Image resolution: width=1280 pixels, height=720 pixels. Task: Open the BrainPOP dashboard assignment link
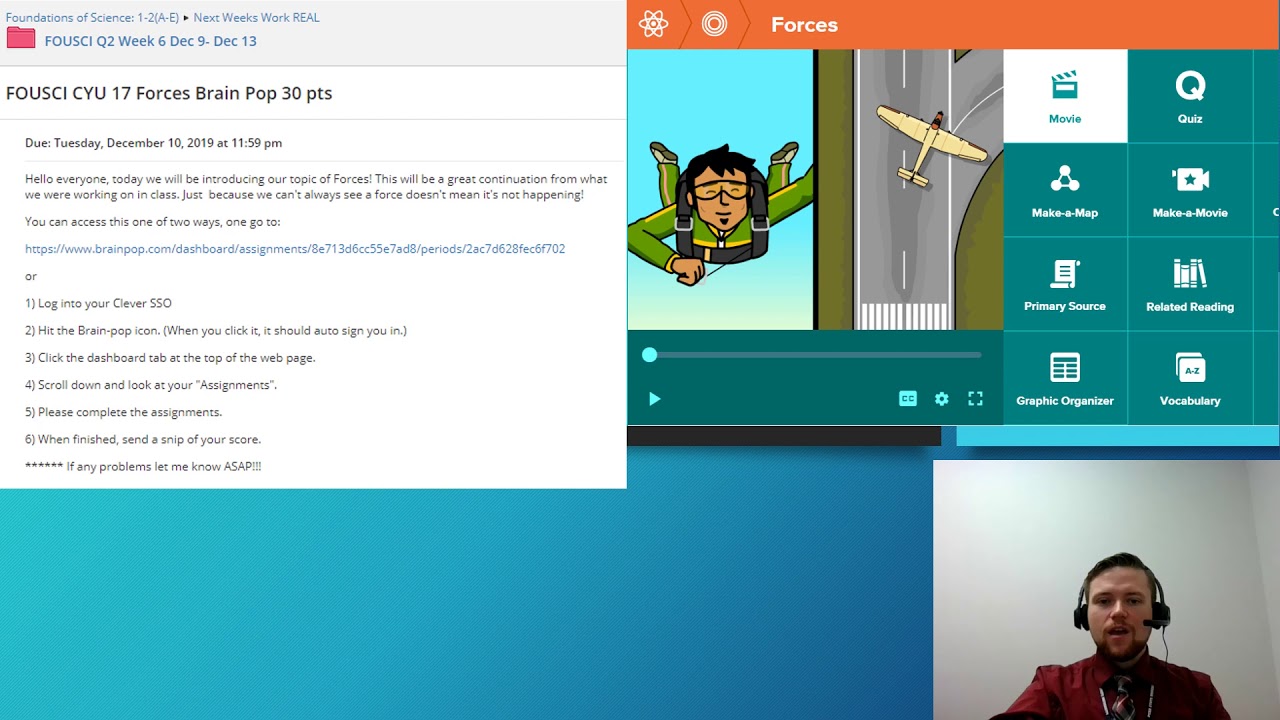(x=295, y=249)
